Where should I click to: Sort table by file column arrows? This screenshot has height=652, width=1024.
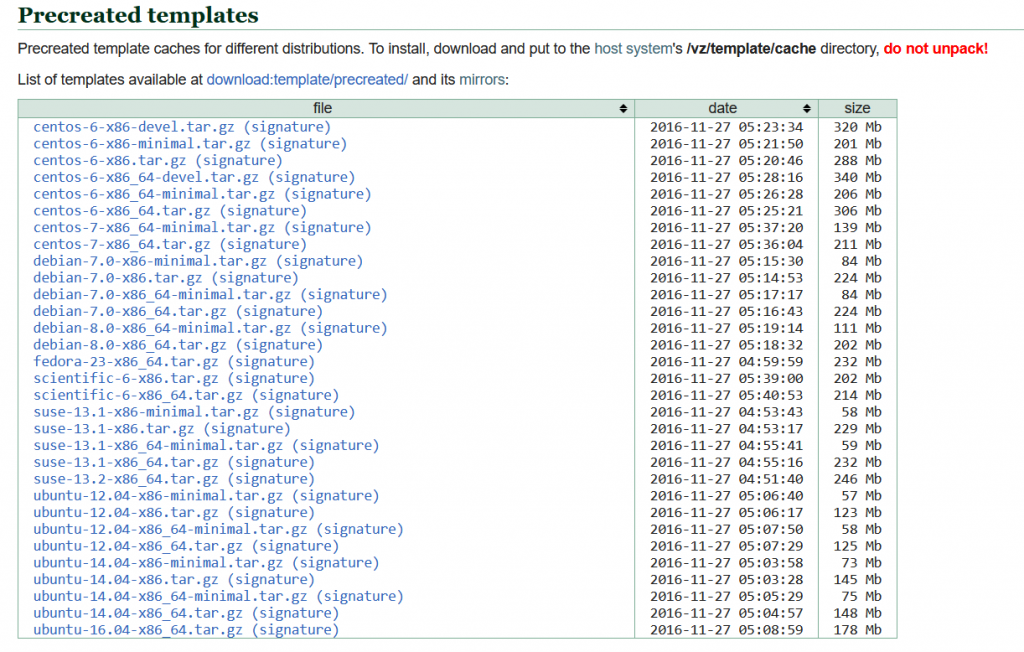point(623,108)
